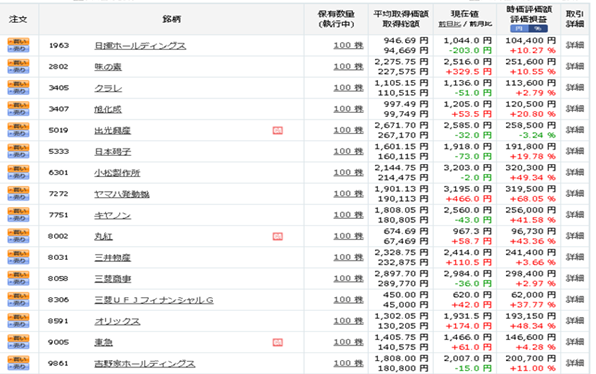596x374 pixels.
Task: Click the sell button for 三菱UFJフィナンシャルG
Action: [x=18, y=304]
